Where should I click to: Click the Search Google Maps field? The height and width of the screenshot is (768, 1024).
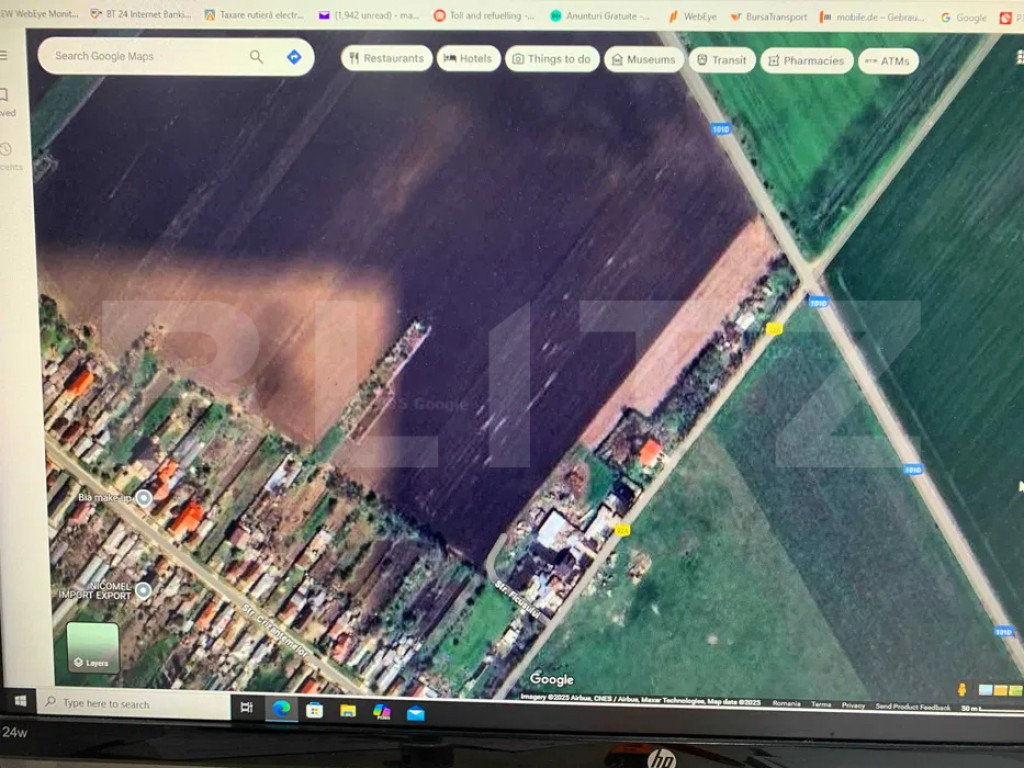pos(145,57)
